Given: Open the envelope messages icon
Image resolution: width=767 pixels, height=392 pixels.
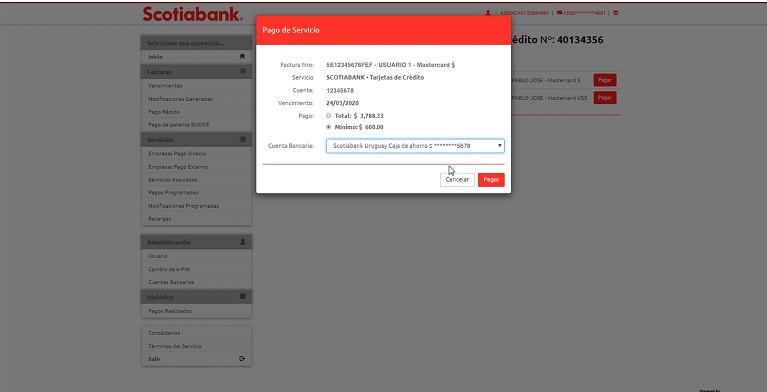Looking at the screenshot, I should click(x=615, y=13).
